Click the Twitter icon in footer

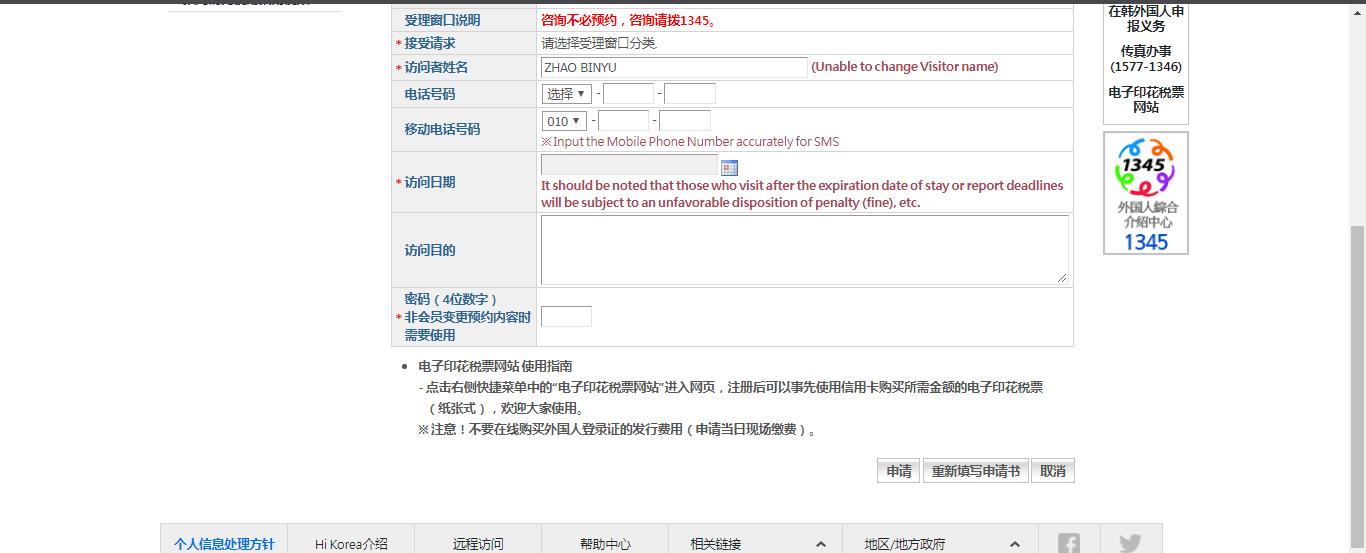1130,543
